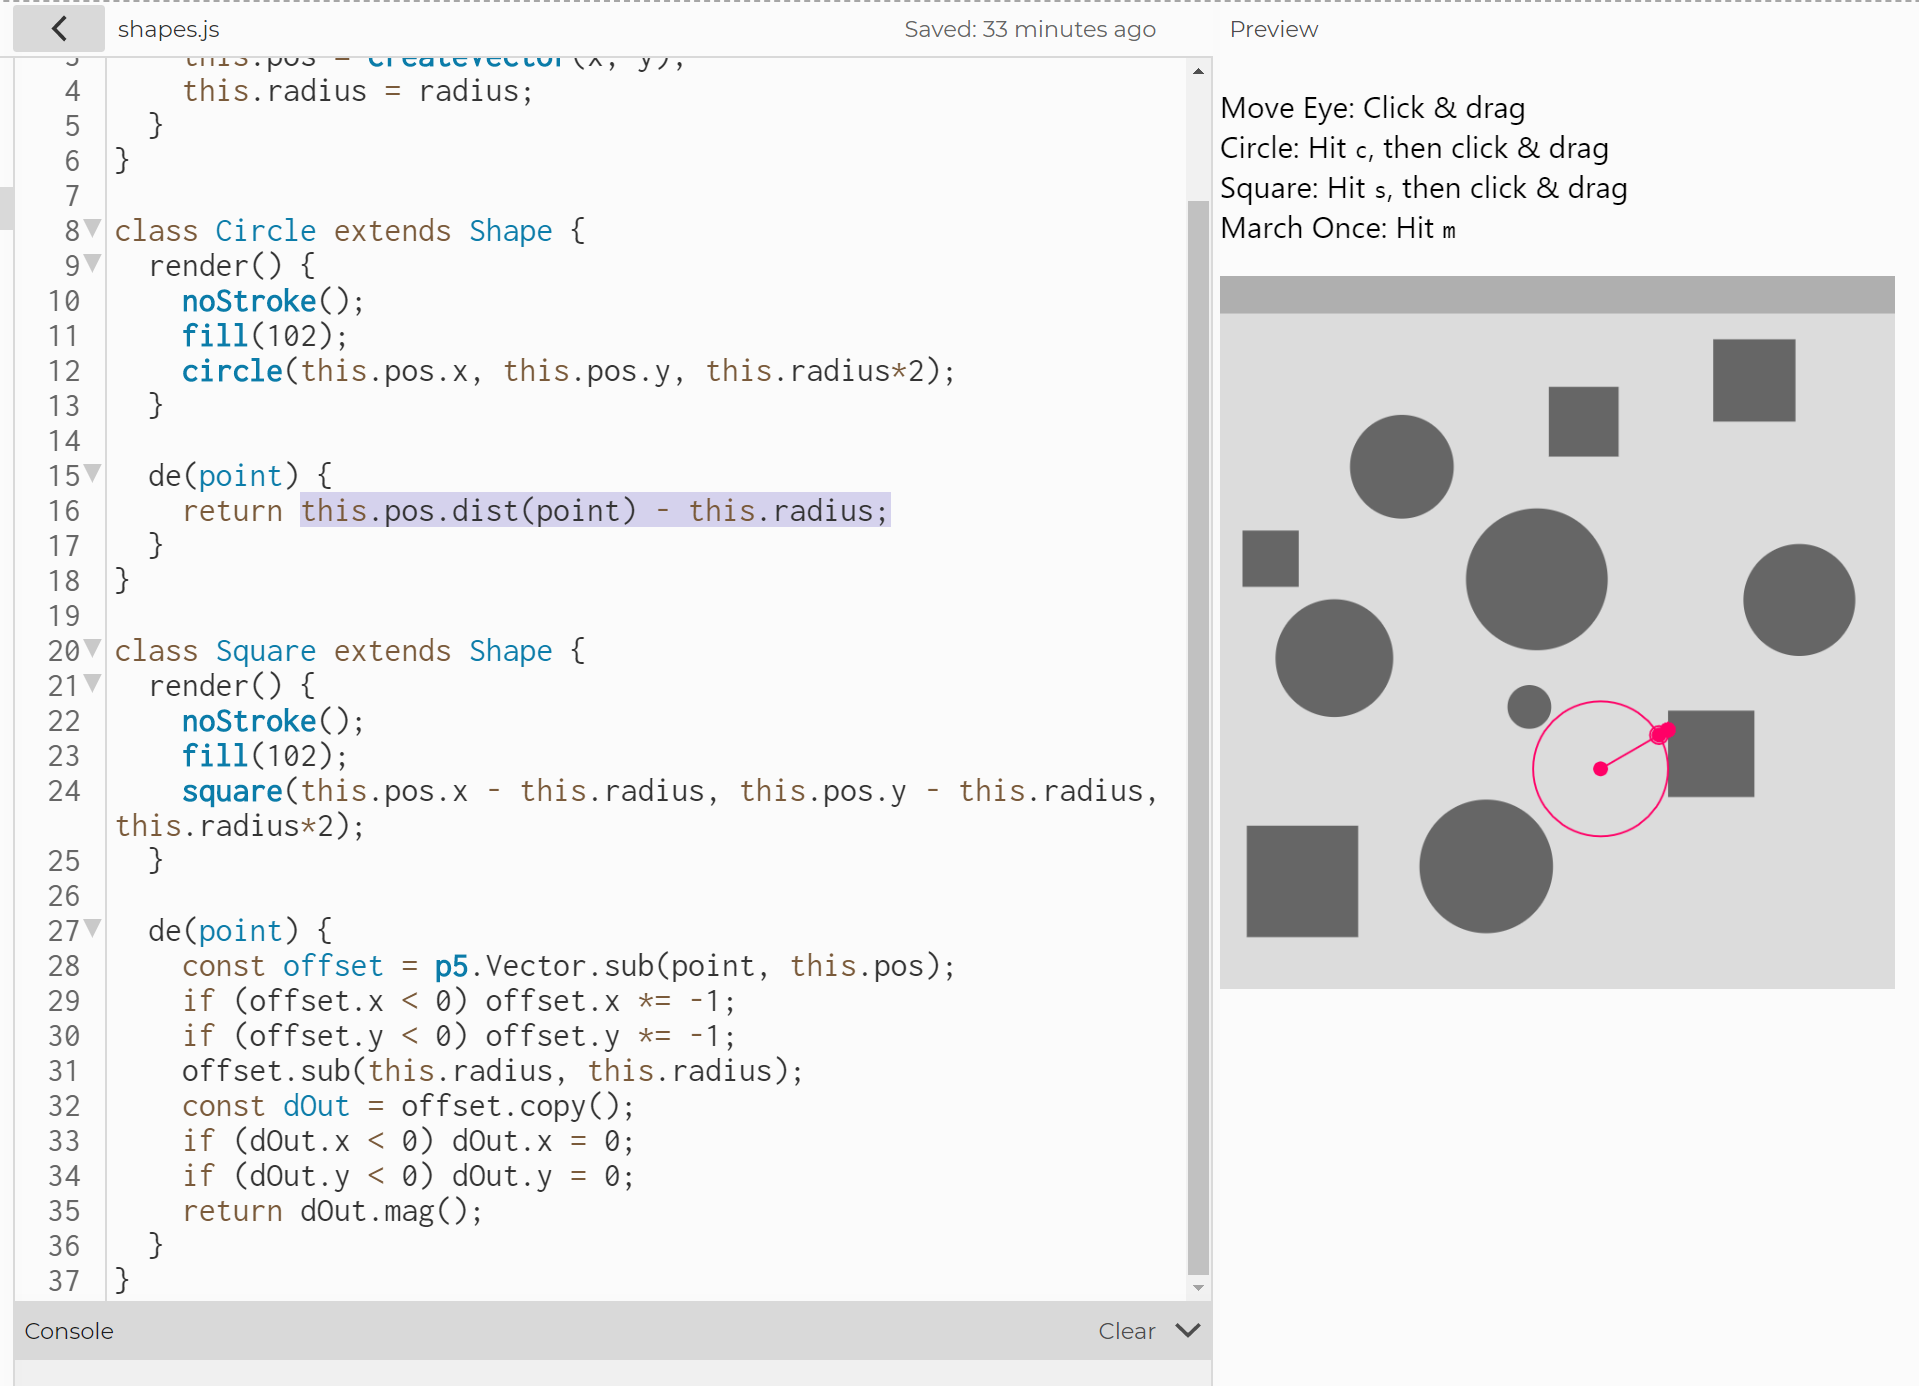Collapse the de(point) method at line 15

point(93,474)
